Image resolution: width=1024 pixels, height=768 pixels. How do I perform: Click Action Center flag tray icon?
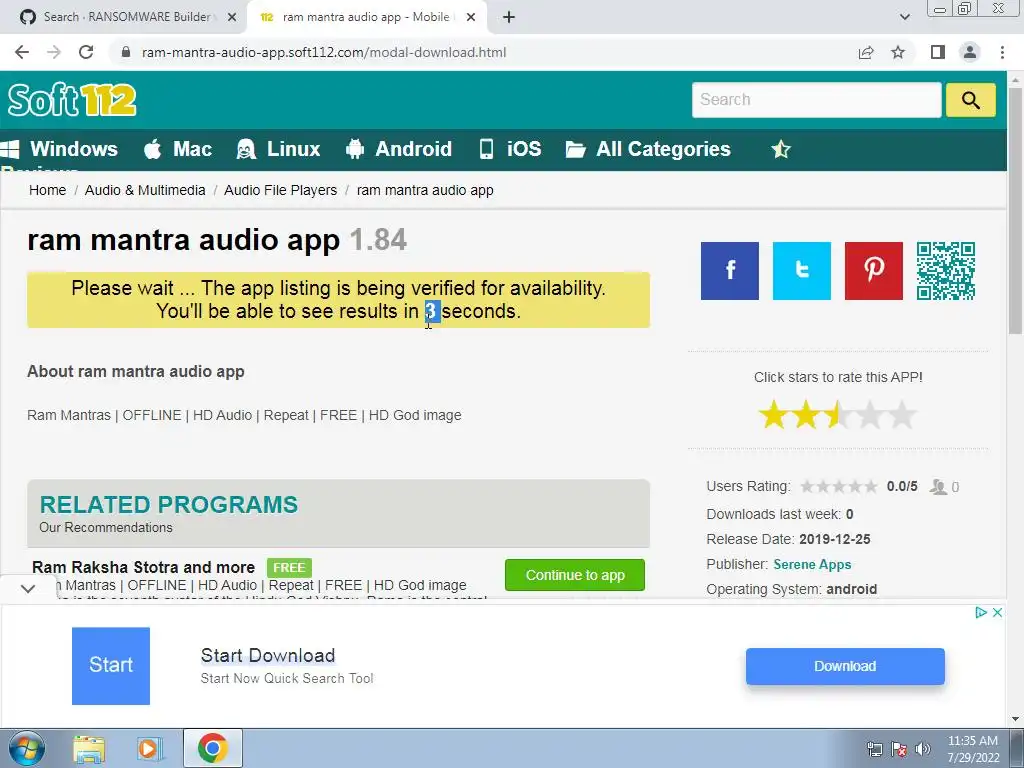pos(899,749)
